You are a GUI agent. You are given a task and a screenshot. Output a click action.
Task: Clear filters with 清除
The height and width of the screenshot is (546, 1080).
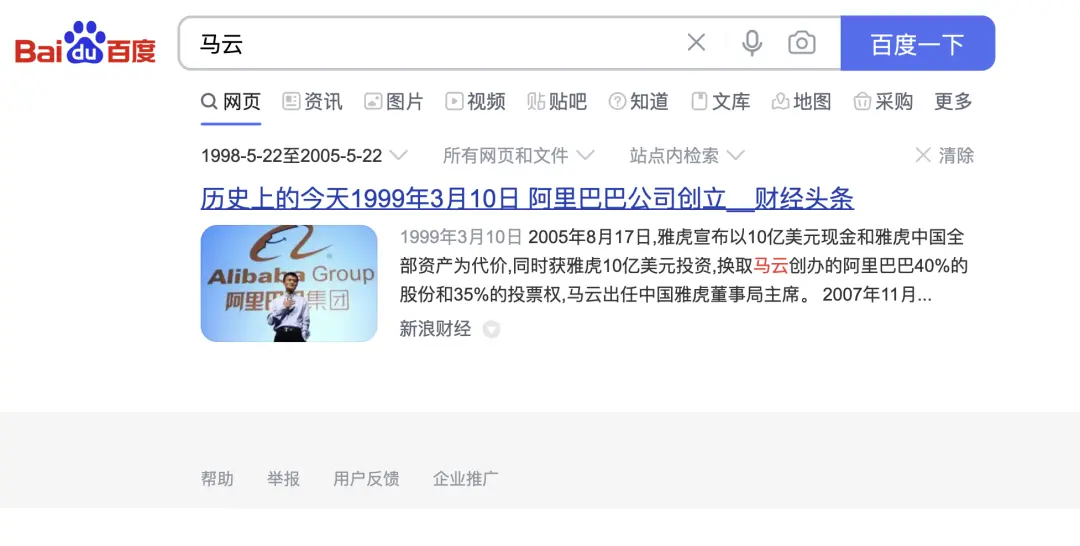pos(944,156)
